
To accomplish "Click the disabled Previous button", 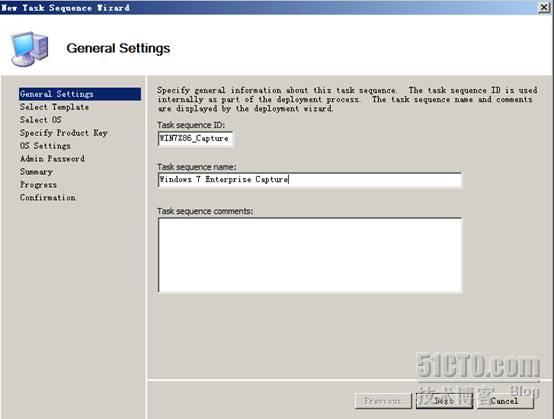I will point(383,401).
